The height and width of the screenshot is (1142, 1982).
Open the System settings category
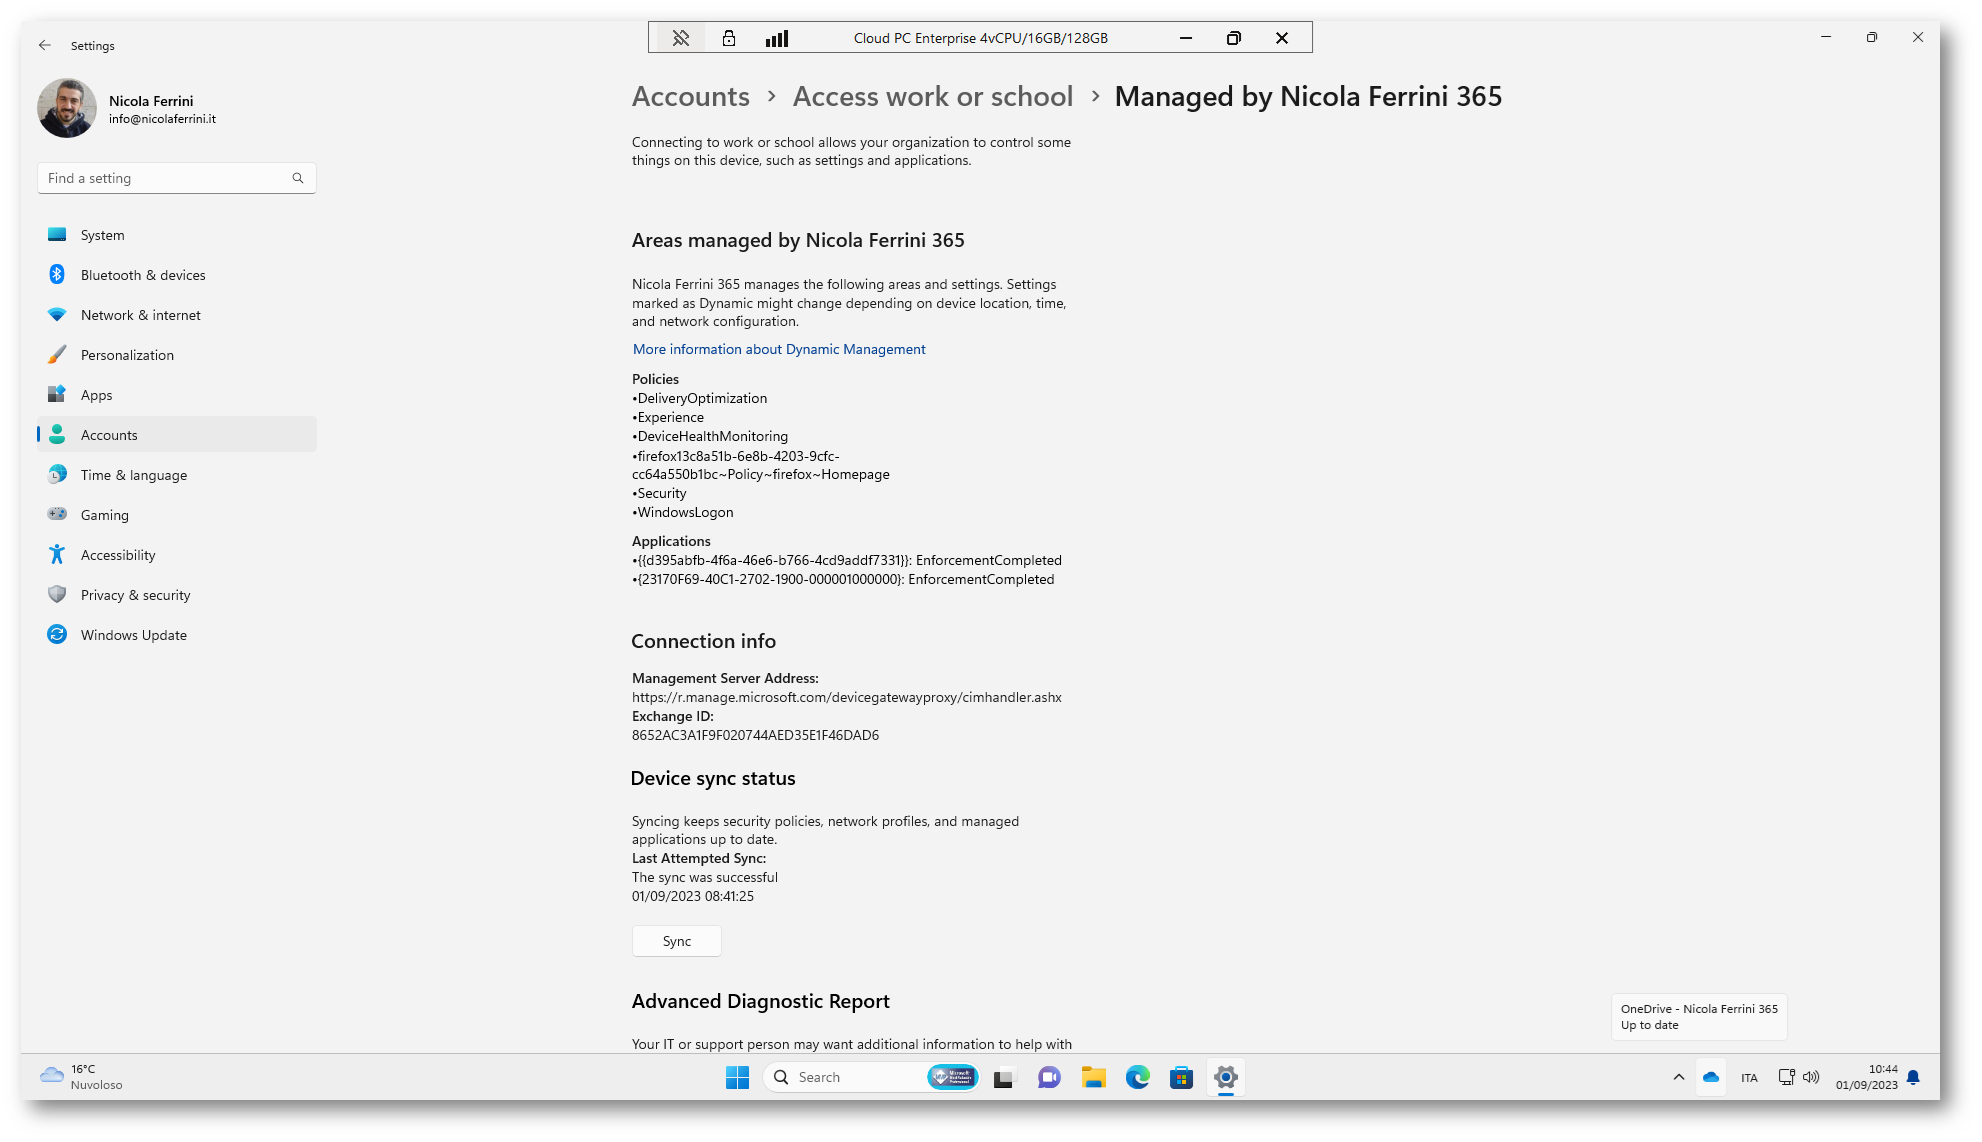(x=177, y=235)
